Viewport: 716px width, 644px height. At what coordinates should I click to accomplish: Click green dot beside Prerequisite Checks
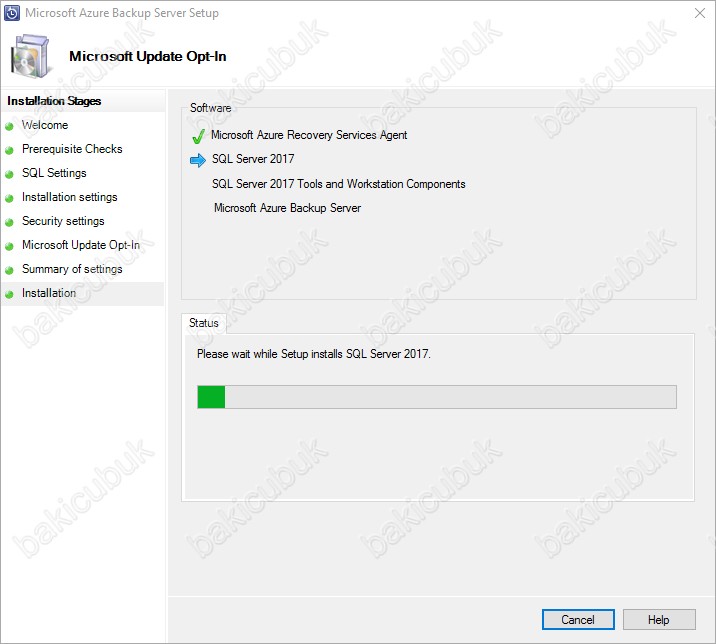9,150
